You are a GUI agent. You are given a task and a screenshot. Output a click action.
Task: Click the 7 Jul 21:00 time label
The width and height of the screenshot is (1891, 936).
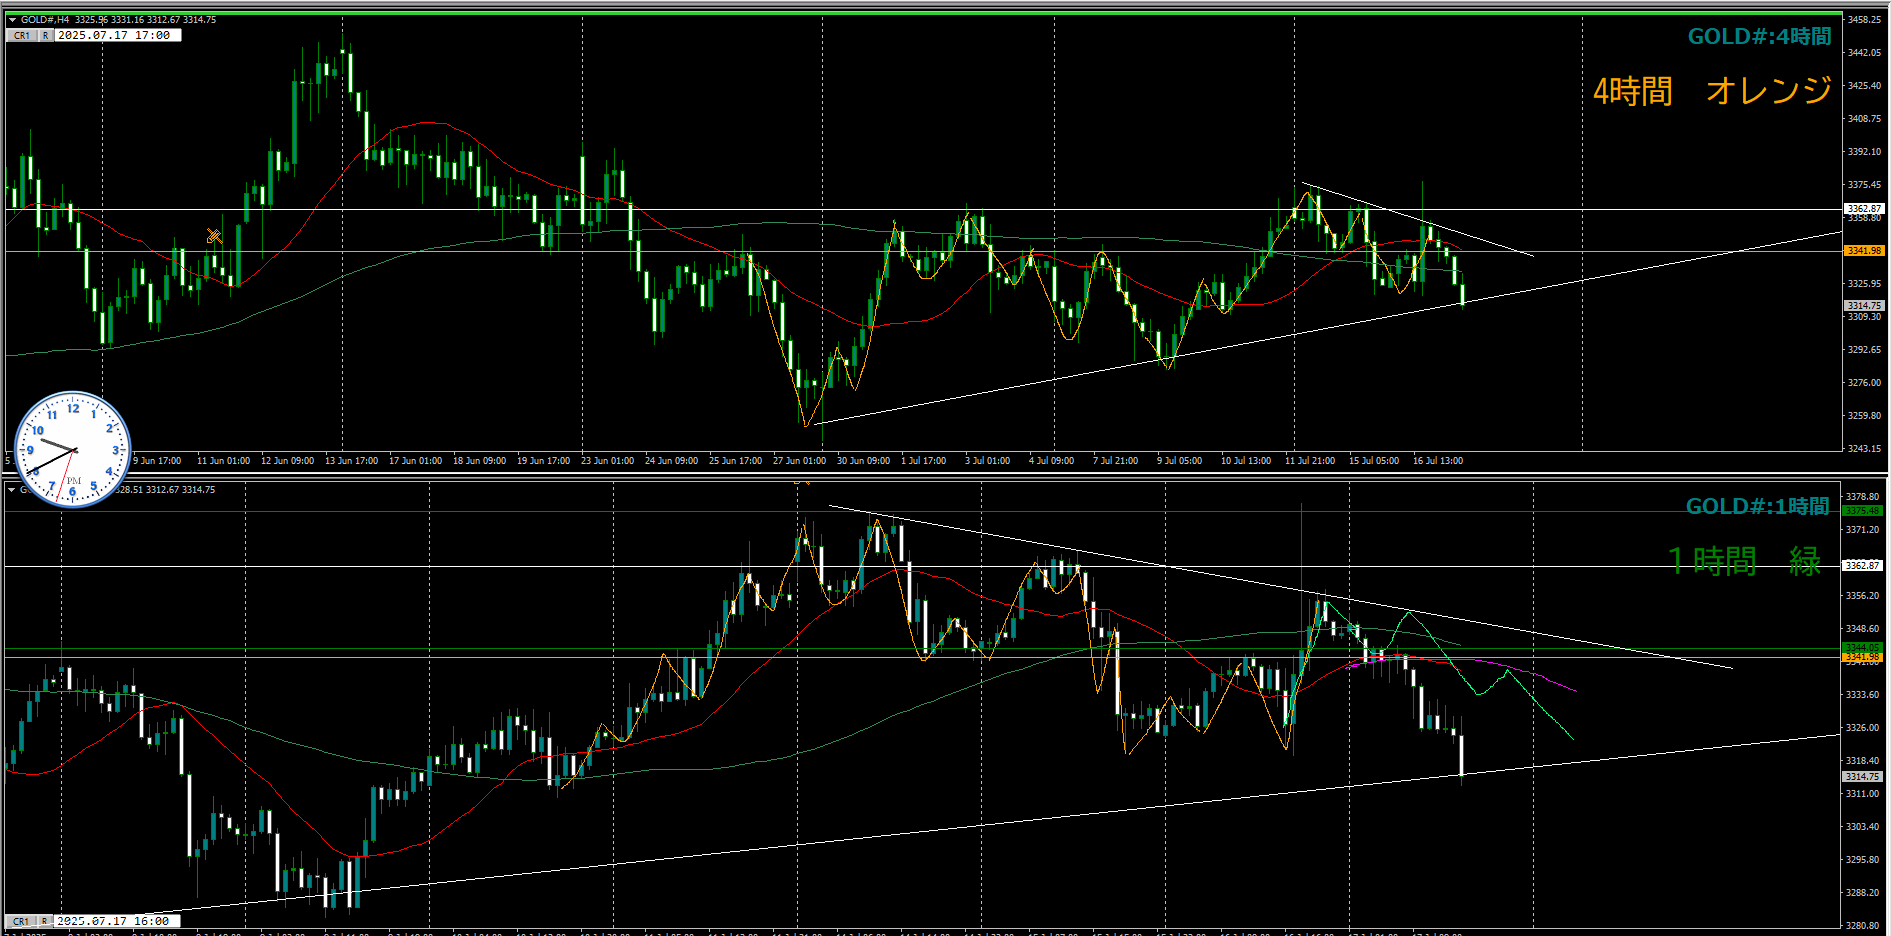tap(1115, 461)
